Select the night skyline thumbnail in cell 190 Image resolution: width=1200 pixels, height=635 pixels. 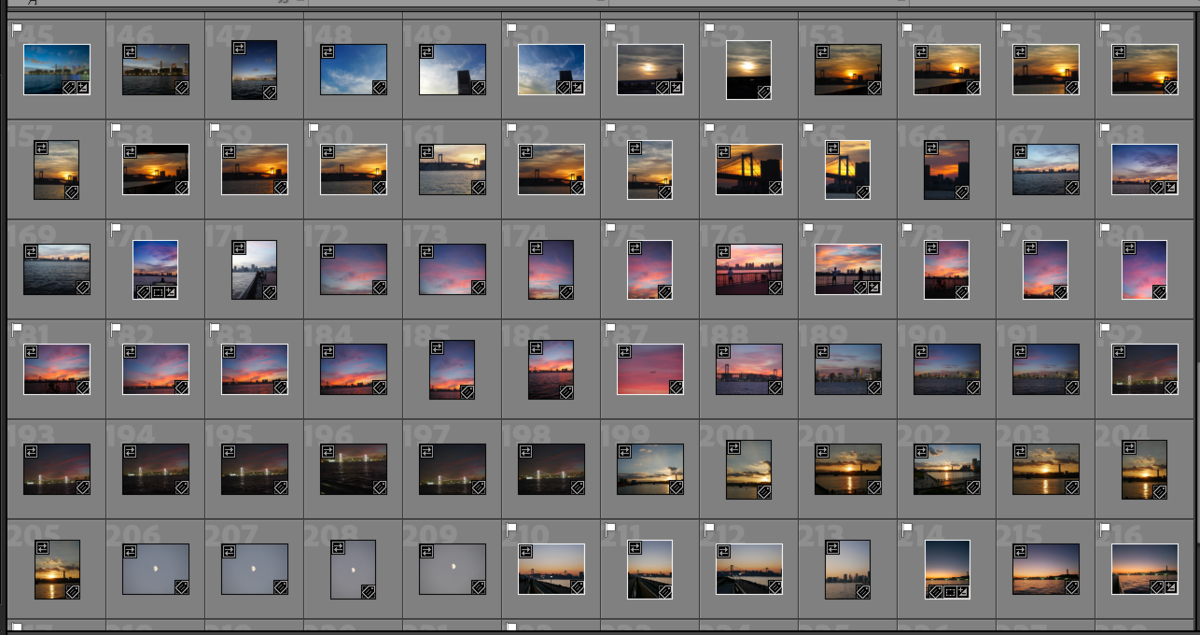pyautogui.click(x=948, y=369)
